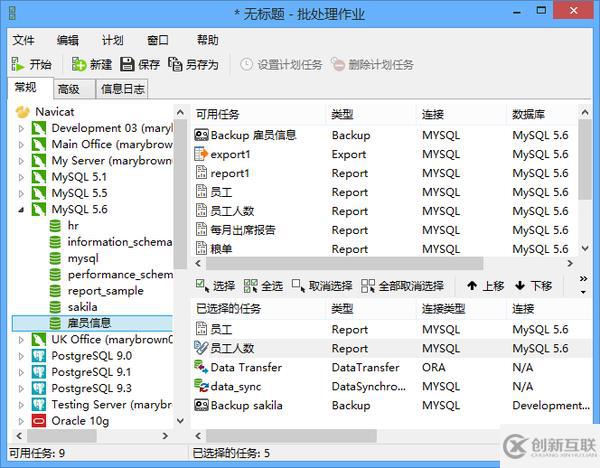Click the Backup 雇员信息 task icon
This screenshot has width=600, height=468.
click(x=201, y=135)
